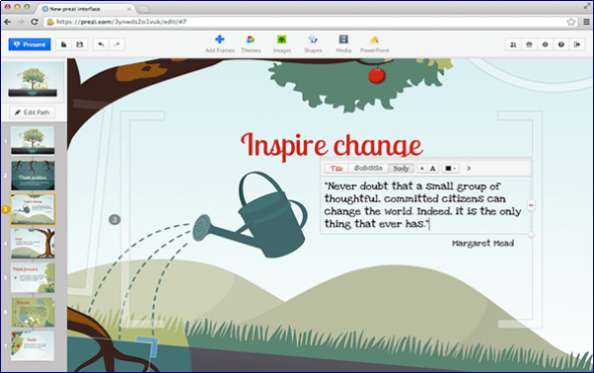
Task: Click the blue Present button
Action: (x=30, y=44)
